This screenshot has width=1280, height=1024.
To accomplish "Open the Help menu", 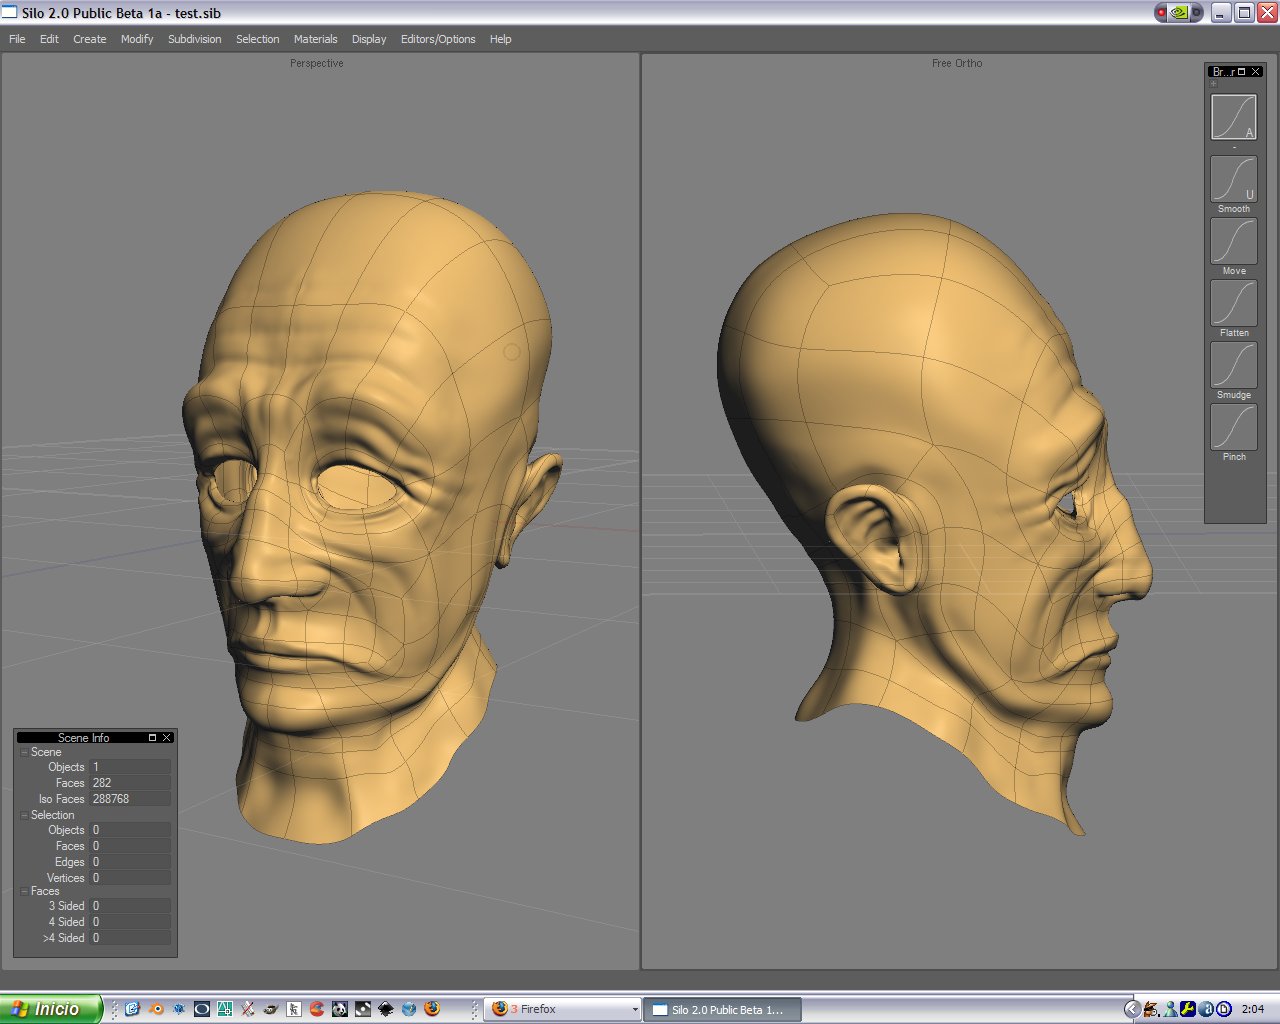I will click(x=500, y=39).
